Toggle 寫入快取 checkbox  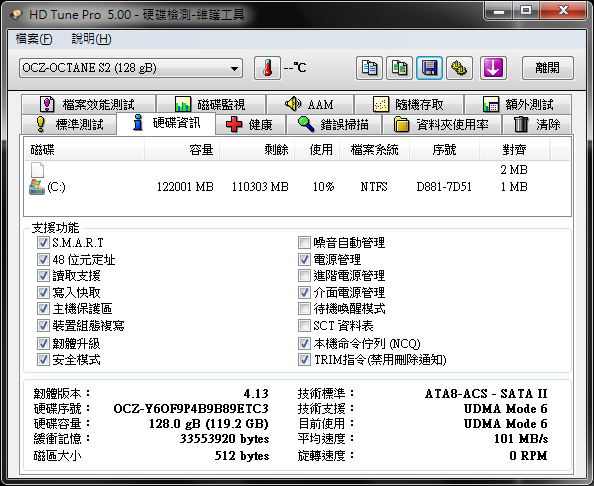point(43,292)
